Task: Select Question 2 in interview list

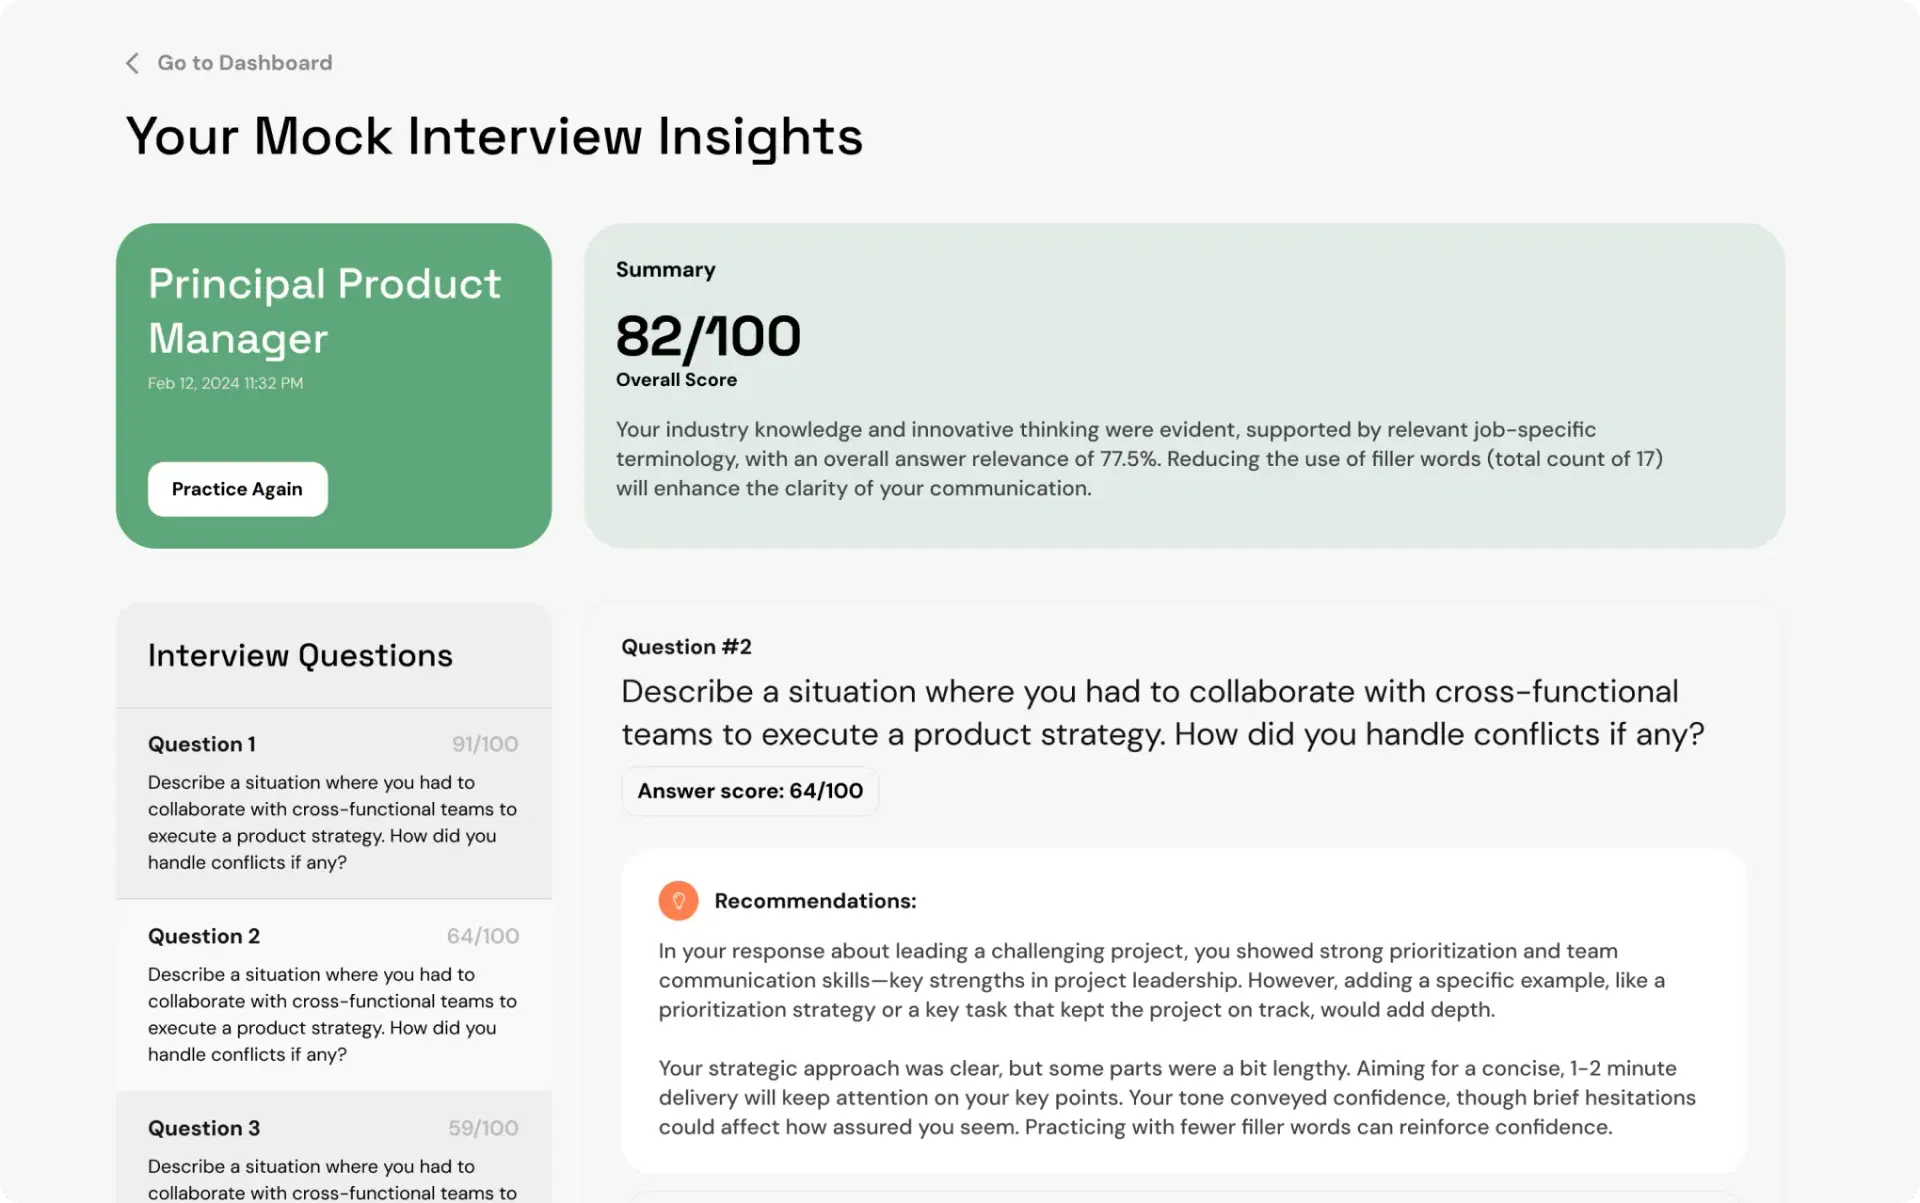Action: click(x=334, y=995)
